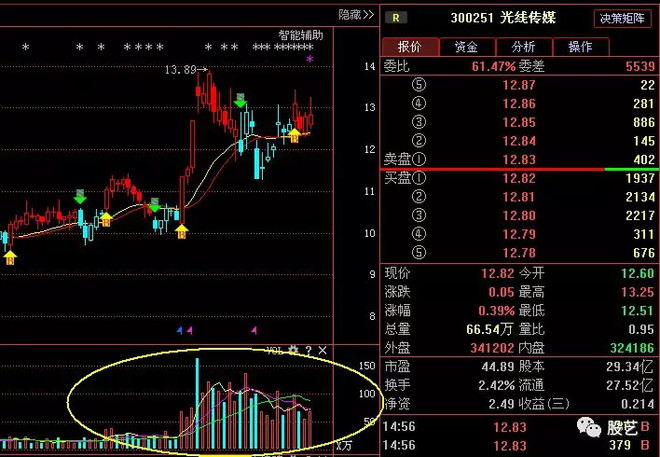Click the most recent green S sell marker
The height and width of the screenshot is (457, 660).
point(240,100)
